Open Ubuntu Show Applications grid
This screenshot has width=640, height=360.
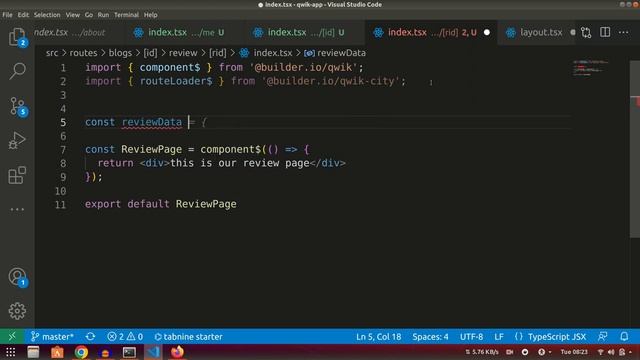11,352
